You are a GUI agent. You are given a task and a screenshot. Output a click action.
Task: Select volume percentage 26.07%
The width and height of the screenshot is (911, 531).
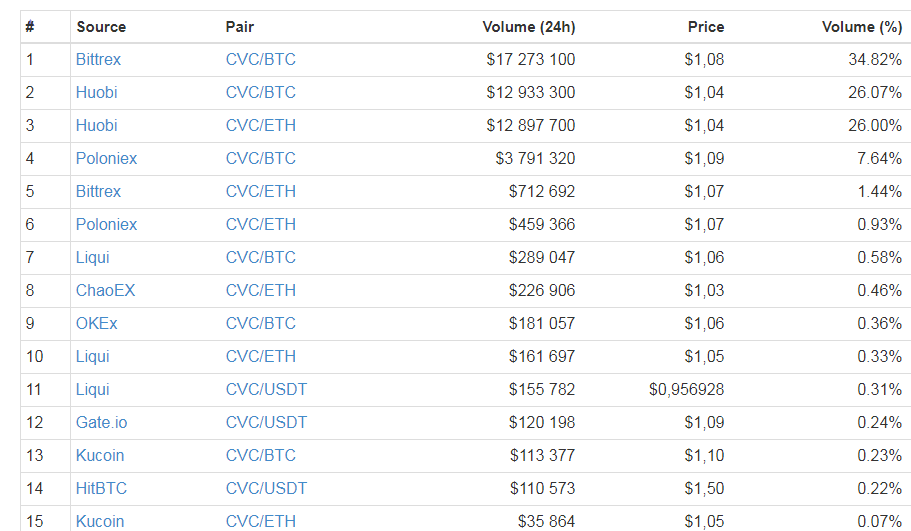pyautogui.click(x=875, y=92)
